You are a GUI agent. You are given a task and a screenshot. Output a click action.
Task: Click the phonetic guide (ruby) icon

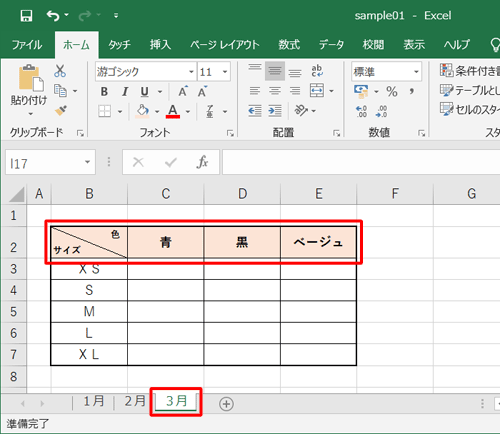pos(209,111)
